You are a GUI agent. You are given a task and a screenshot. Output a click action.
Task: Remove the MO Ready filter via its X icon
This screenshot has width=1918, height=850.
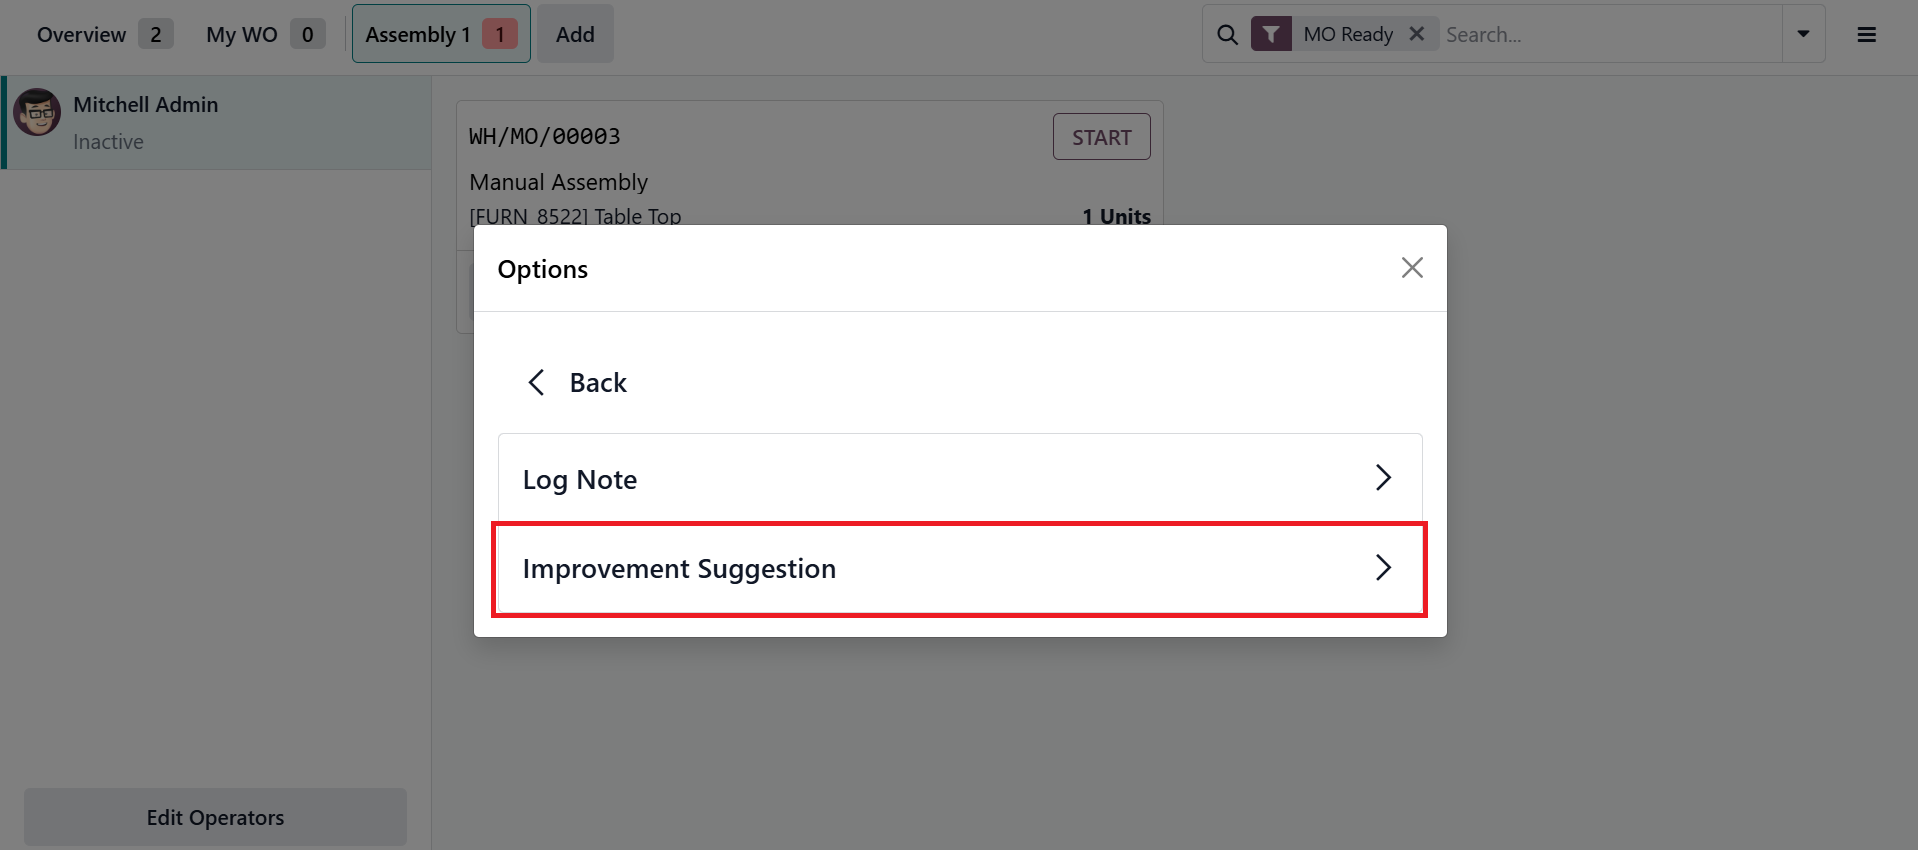click(x=1416, y=33)
